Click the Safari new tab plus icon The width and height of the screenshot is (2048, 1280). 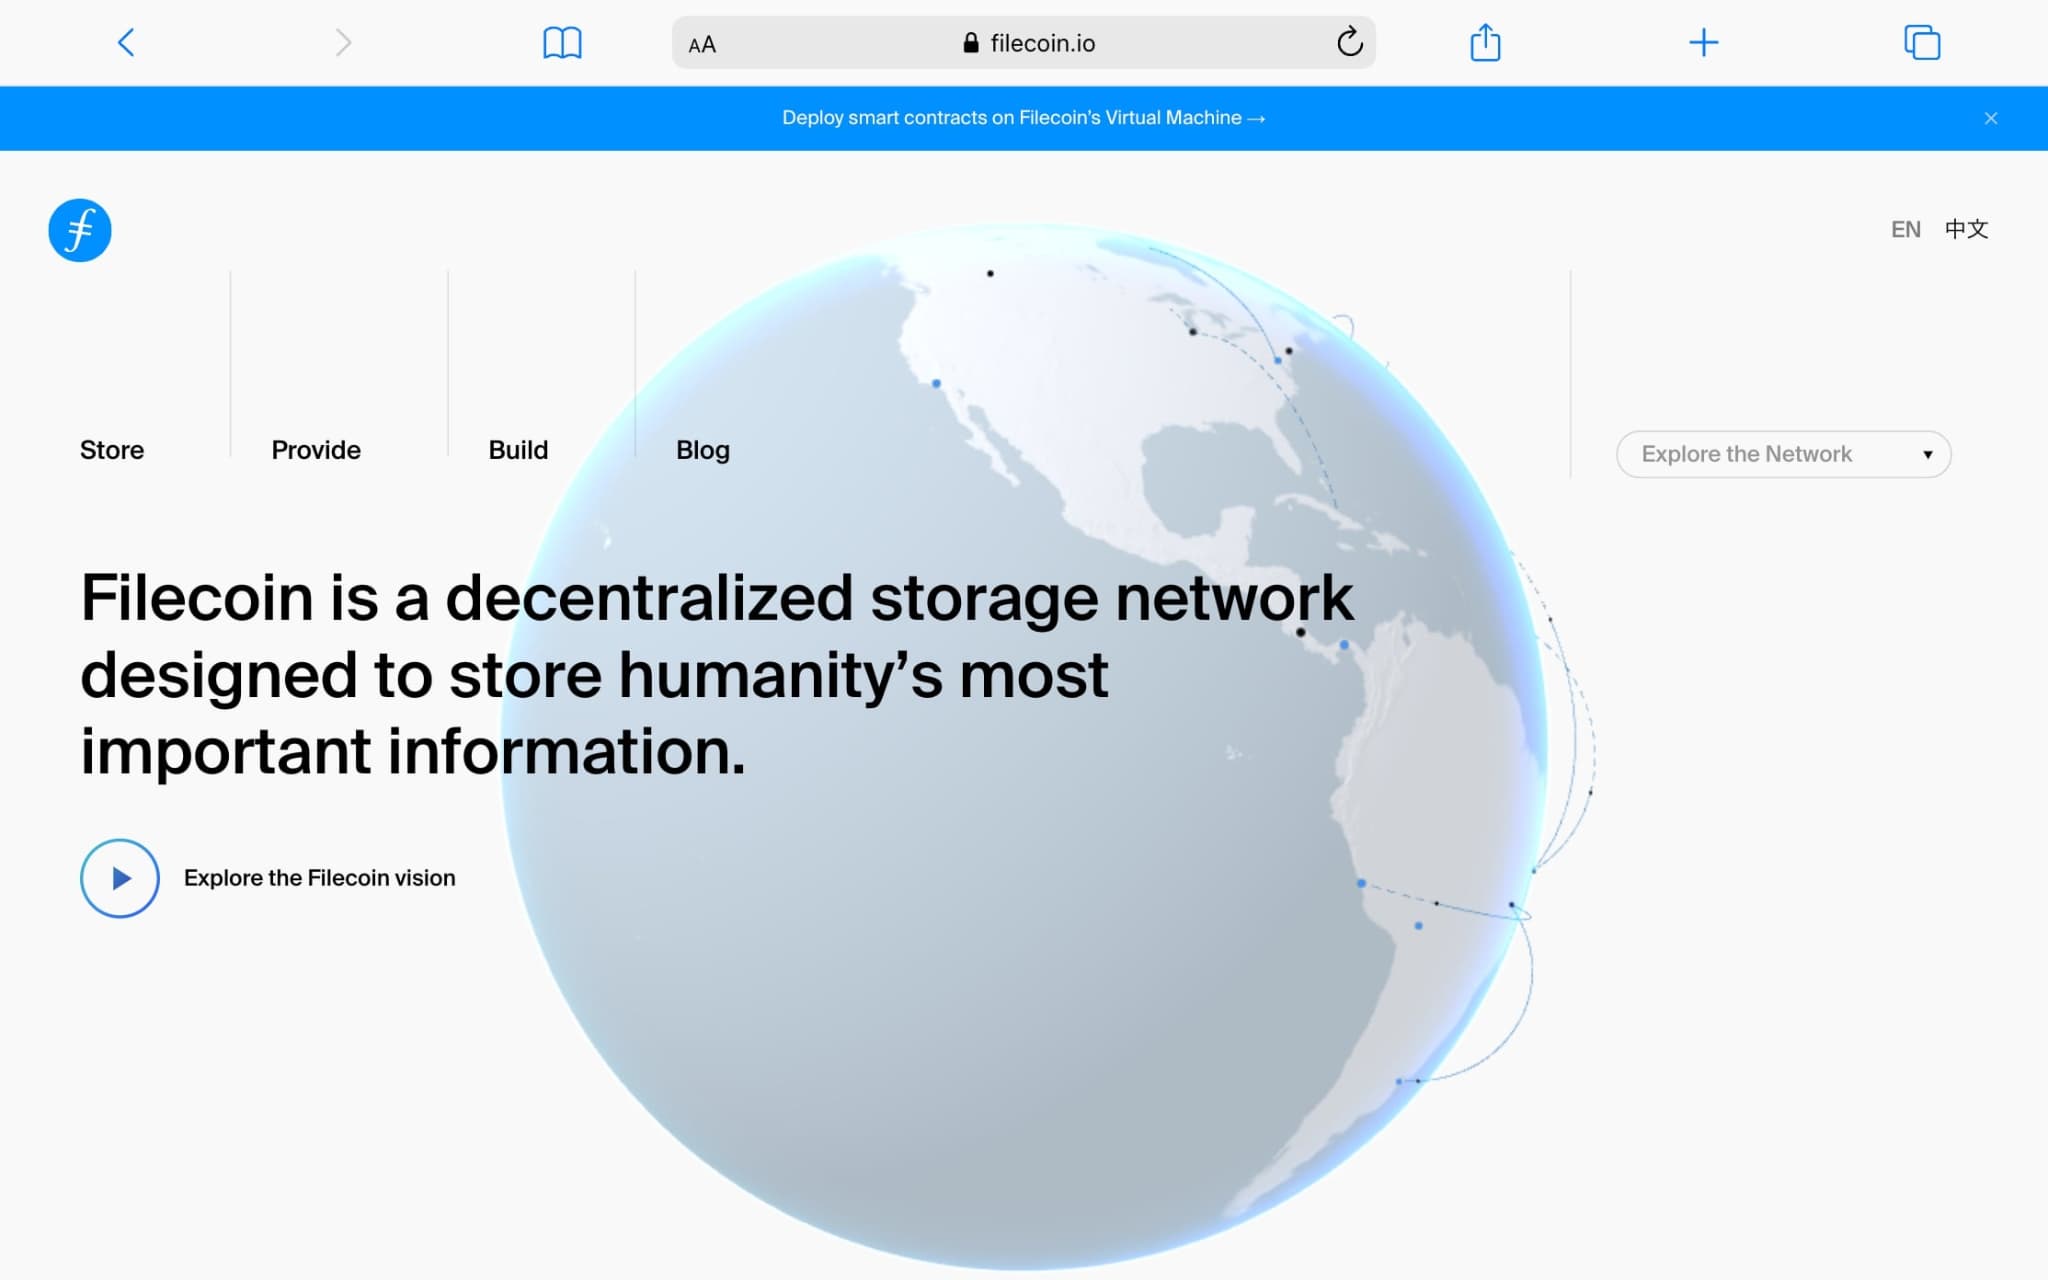pos(1703,41)
